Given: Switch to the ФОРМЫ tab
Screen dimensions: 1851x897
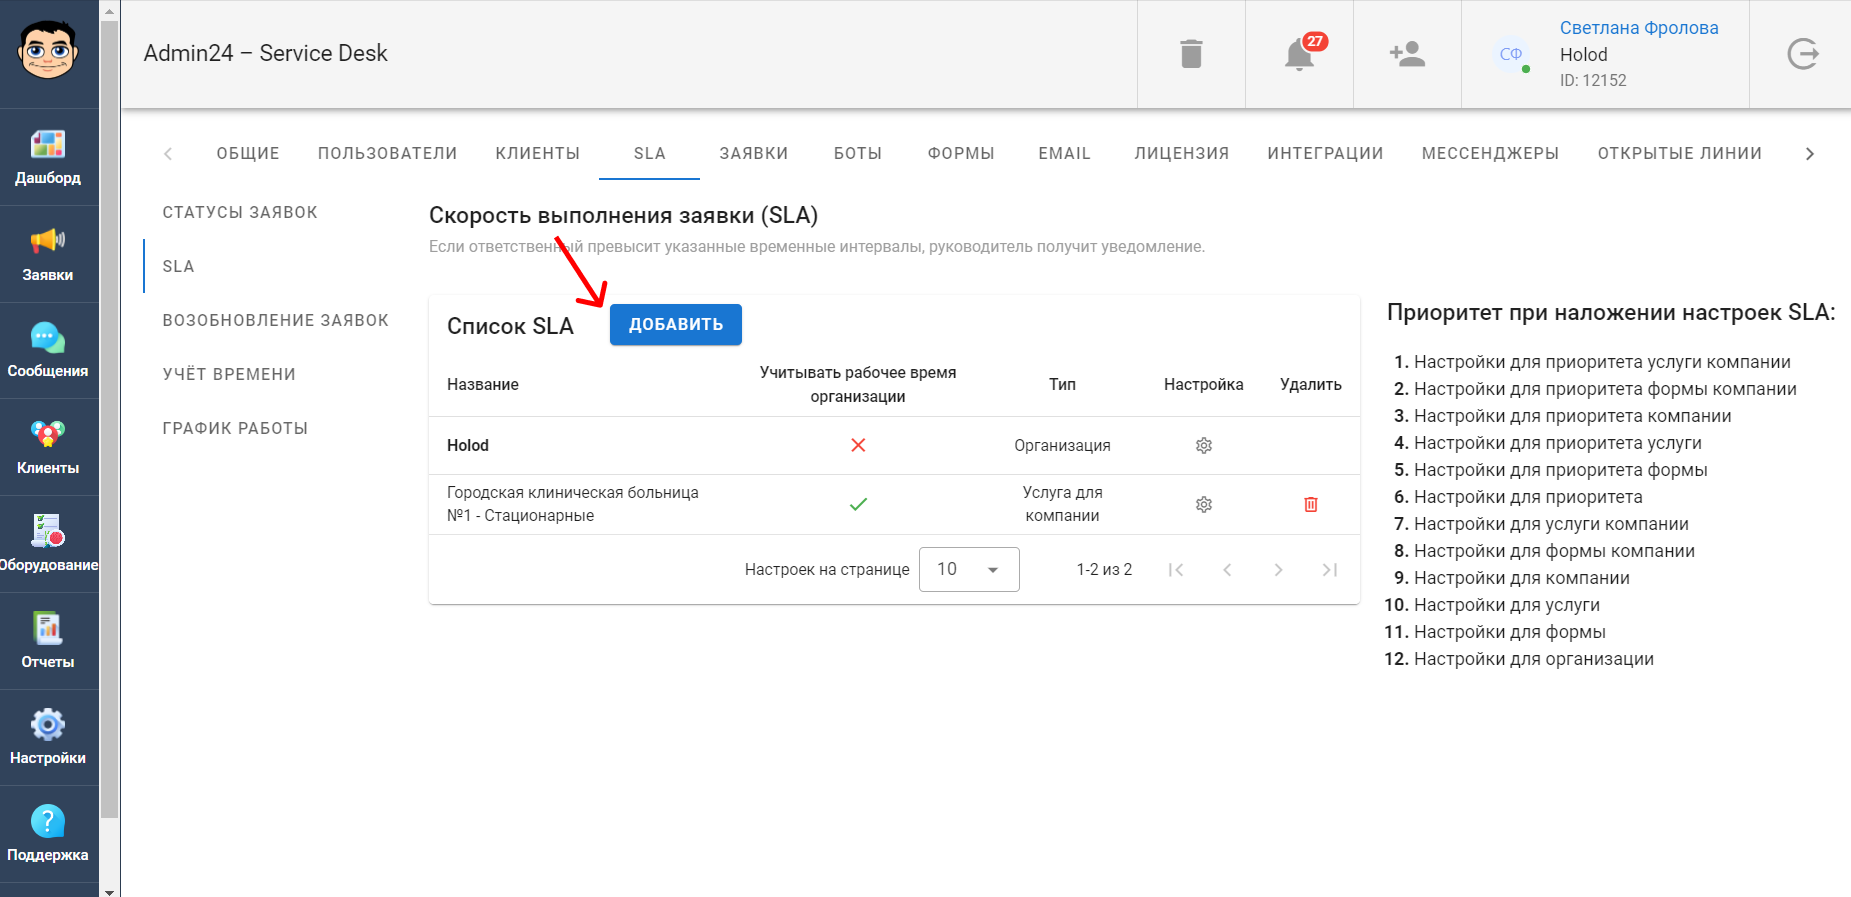Looking at the screenshot, I should (961, 153).
